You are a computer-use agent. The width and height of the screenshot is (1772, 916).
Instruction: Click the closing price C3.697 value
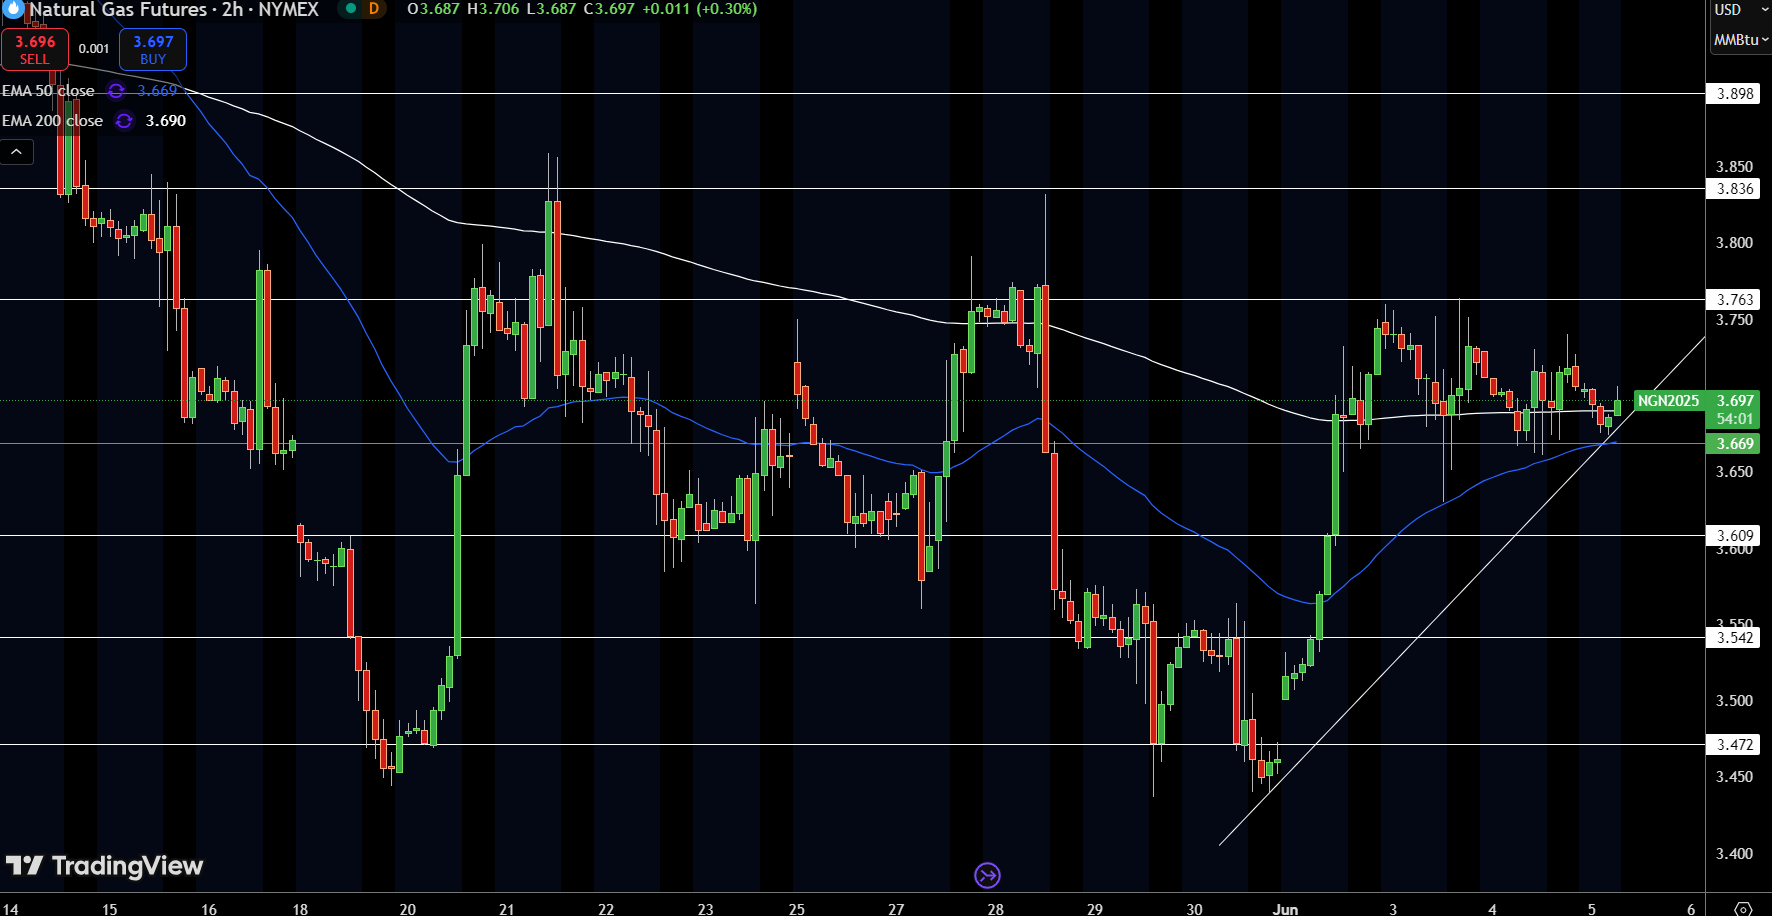[x=609, y=9]
